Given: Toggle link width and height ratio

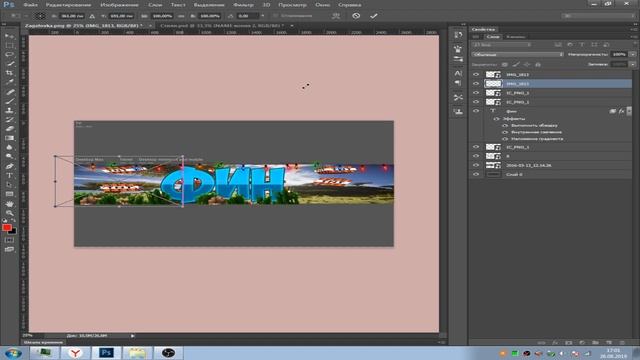Looking at the screenshot, I should 181,16.
